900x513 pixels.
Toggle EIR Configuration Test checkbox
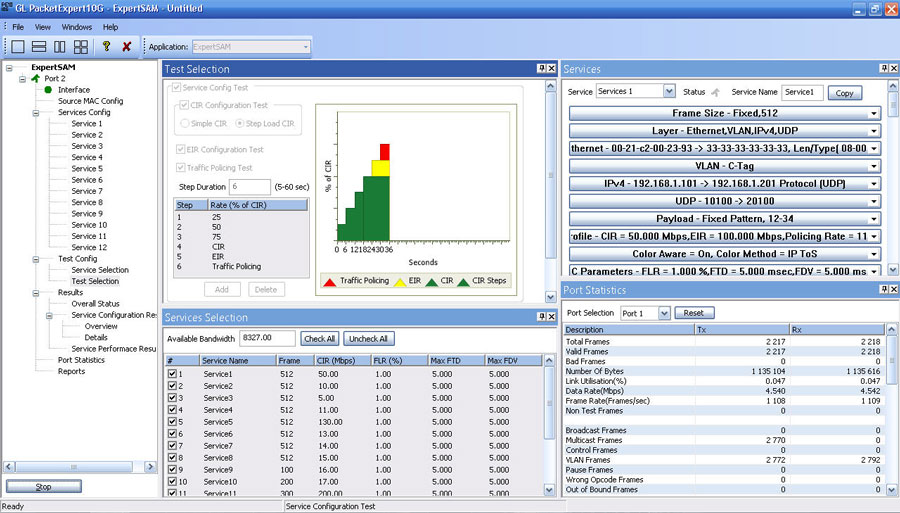[x=180, y=150]
